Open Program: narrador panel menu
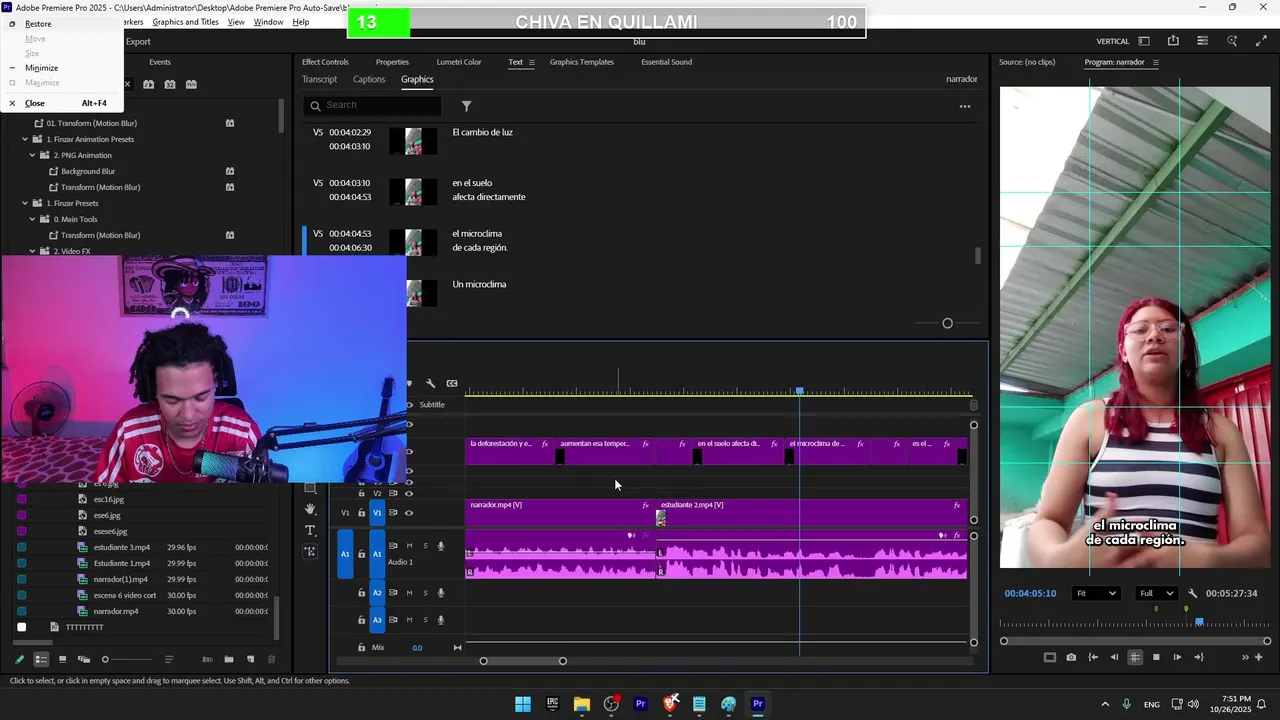Image resolution: width=1280 pixels, height=720 pixels. pos(1156,62)
